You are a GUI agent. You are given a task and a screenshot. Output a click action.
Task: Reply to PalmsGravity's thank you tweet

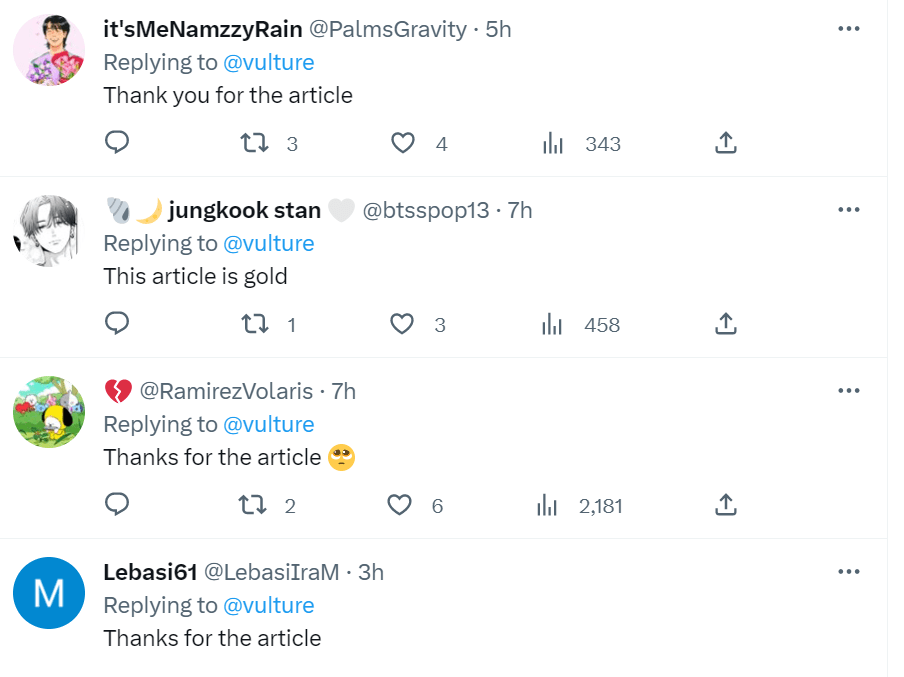coord(117,143)
